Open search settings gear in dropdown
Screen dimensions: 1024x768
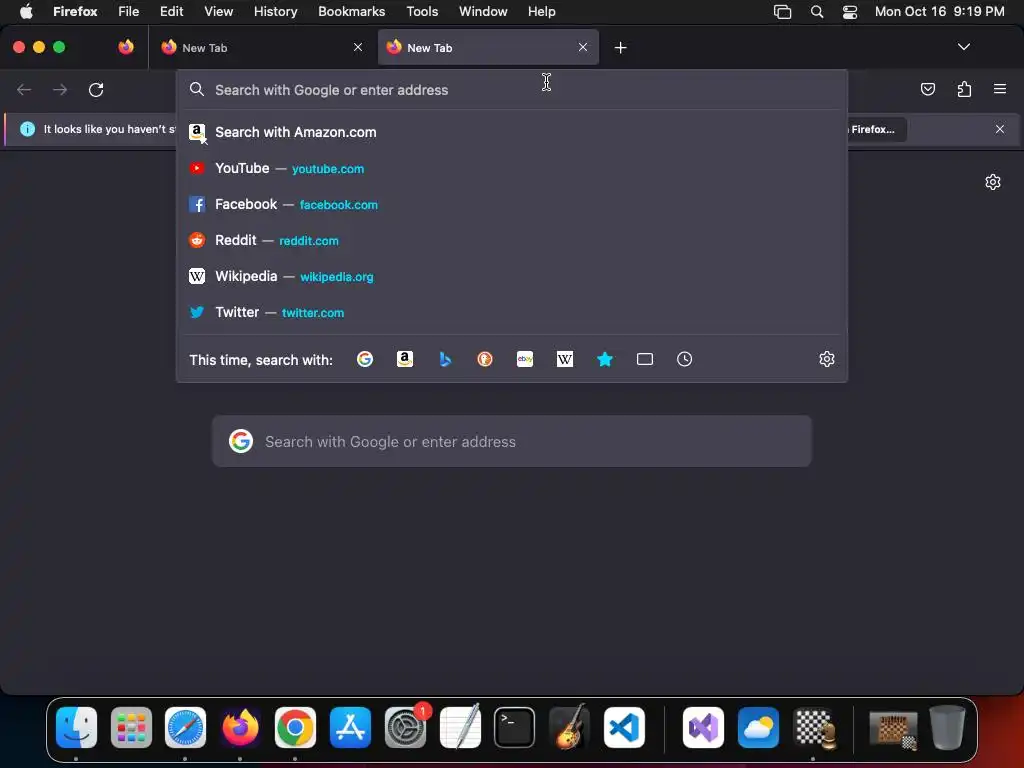point(827,359)
